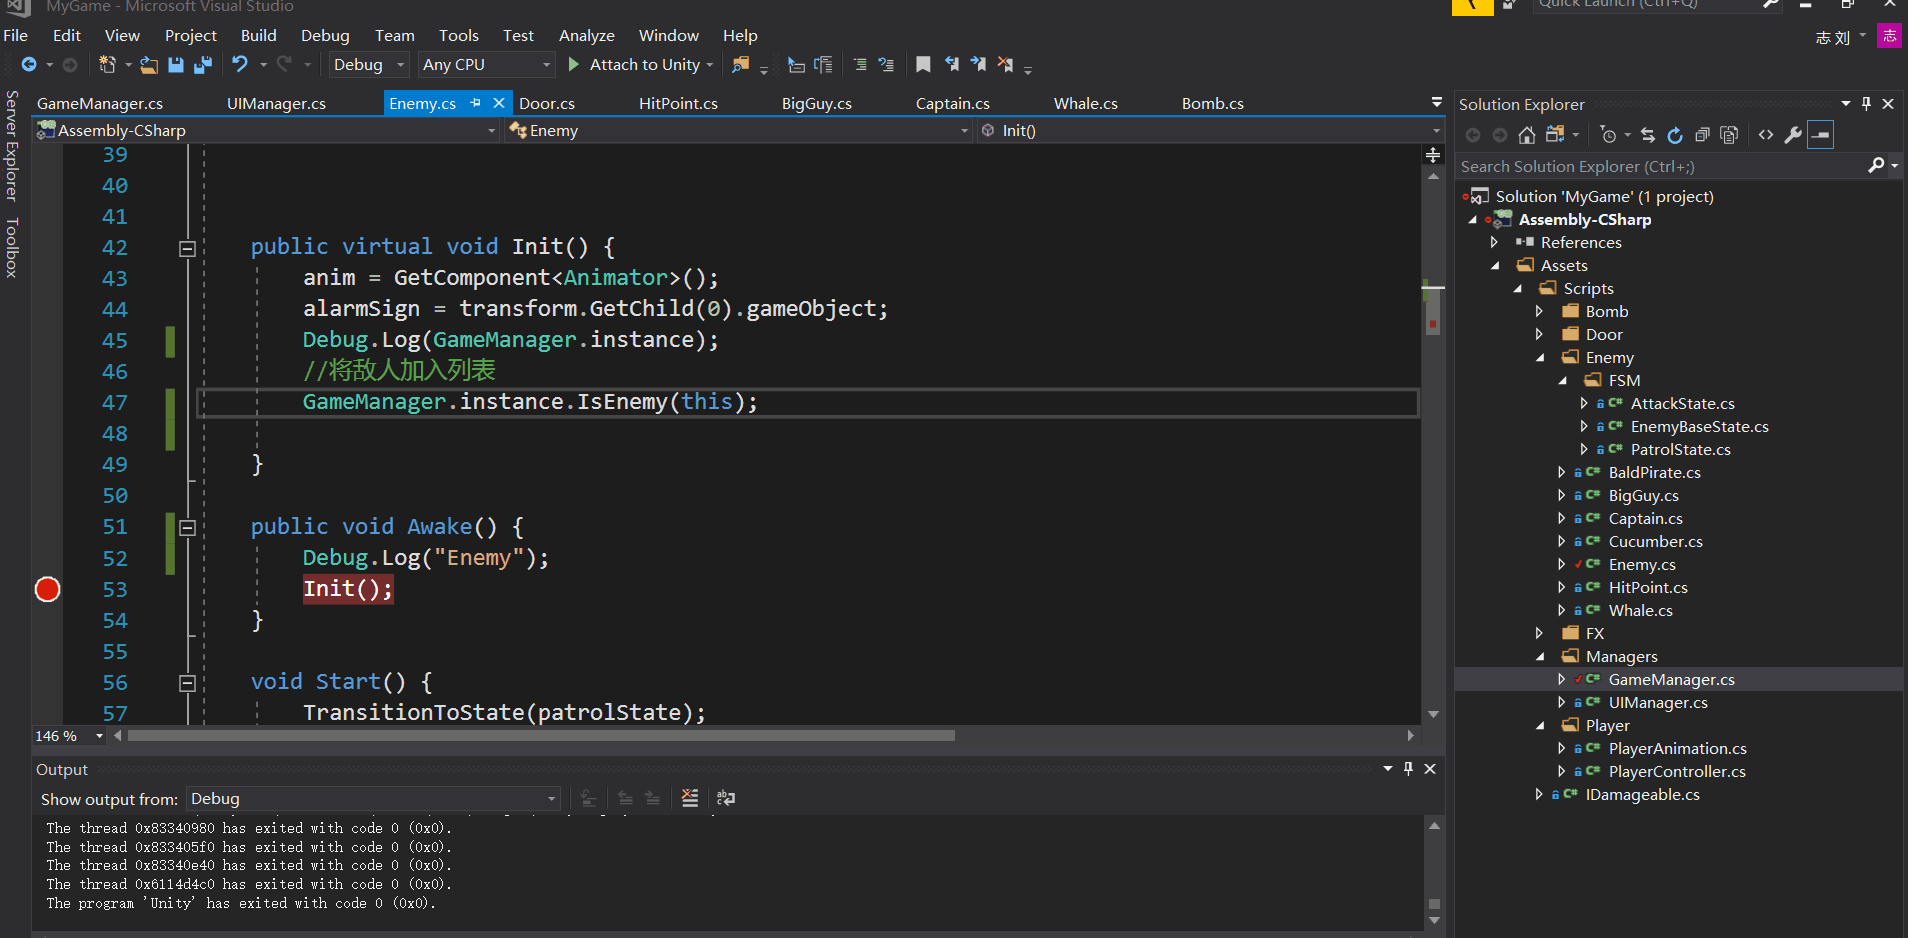Expand the FX folder node
The image size is (1908, 938).
point(1539,634)
